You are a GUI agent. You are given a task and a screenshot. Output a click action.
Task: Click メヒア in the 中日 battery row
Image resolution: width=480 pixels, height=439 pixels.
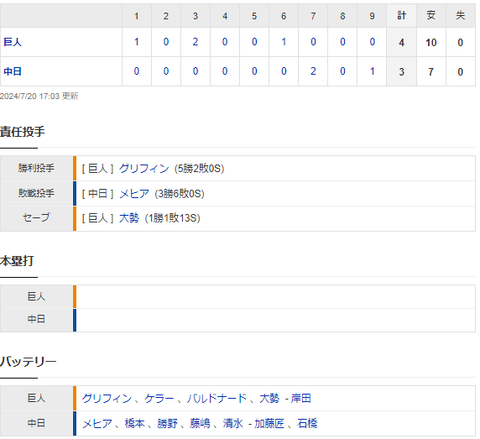click(x=97, y=423)
